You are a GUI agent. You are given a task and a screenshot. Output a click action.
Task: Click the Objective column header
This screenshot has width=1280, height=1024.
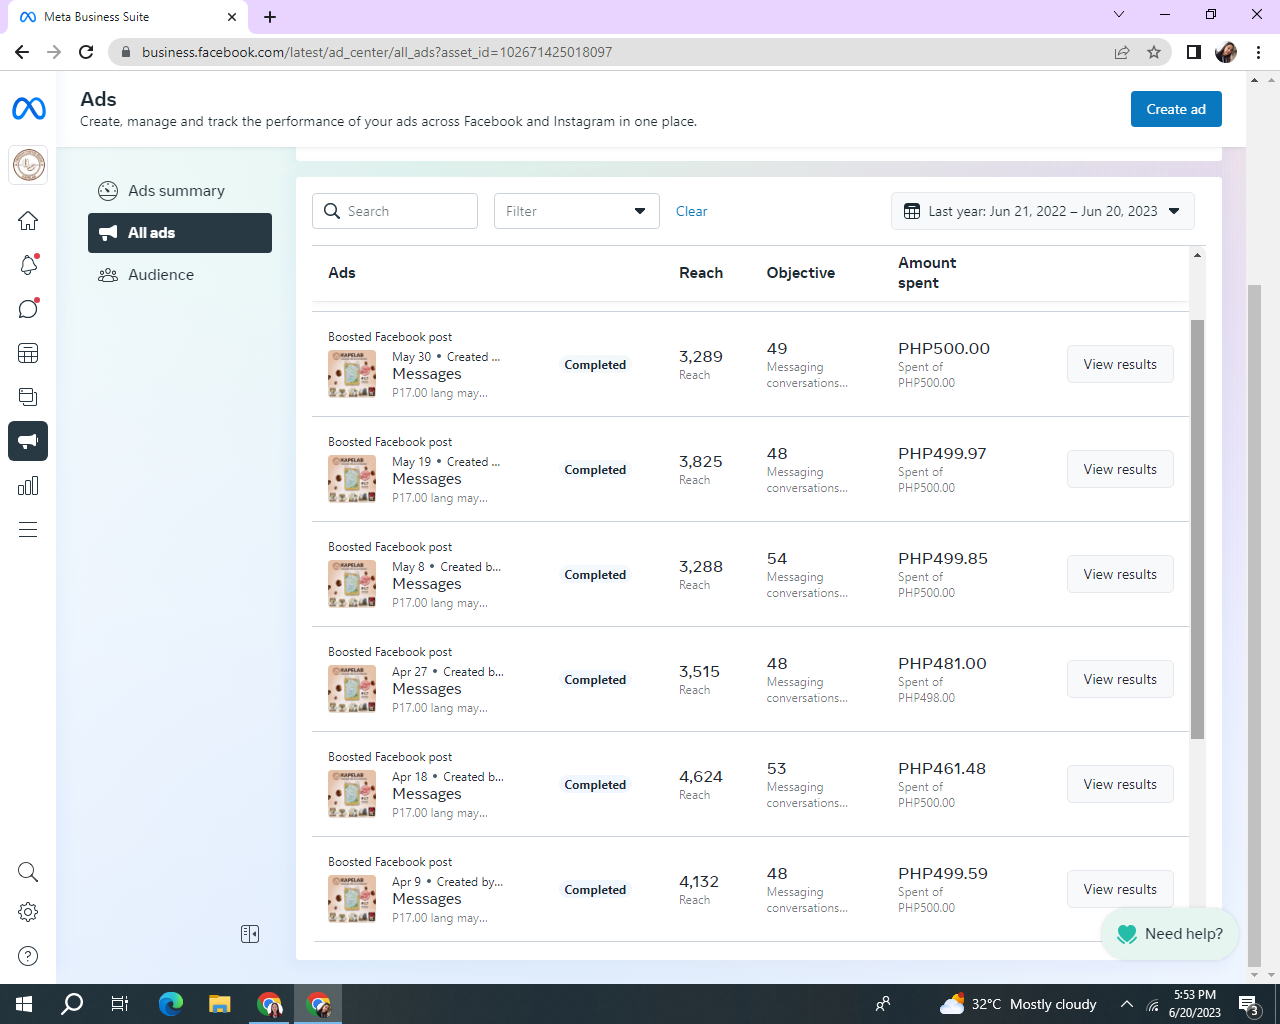pyautogui.click(x=801, y=273)
